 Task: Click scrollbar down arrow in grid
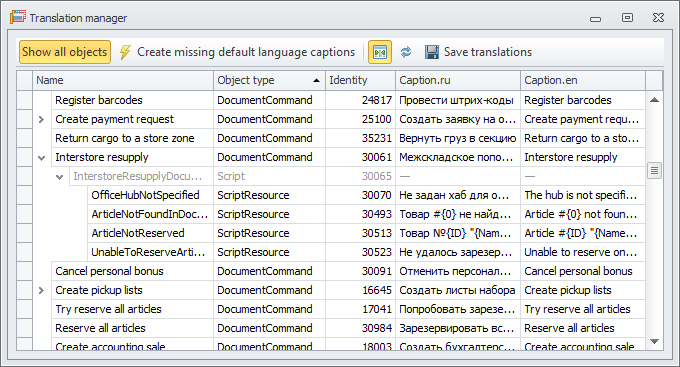654,342
